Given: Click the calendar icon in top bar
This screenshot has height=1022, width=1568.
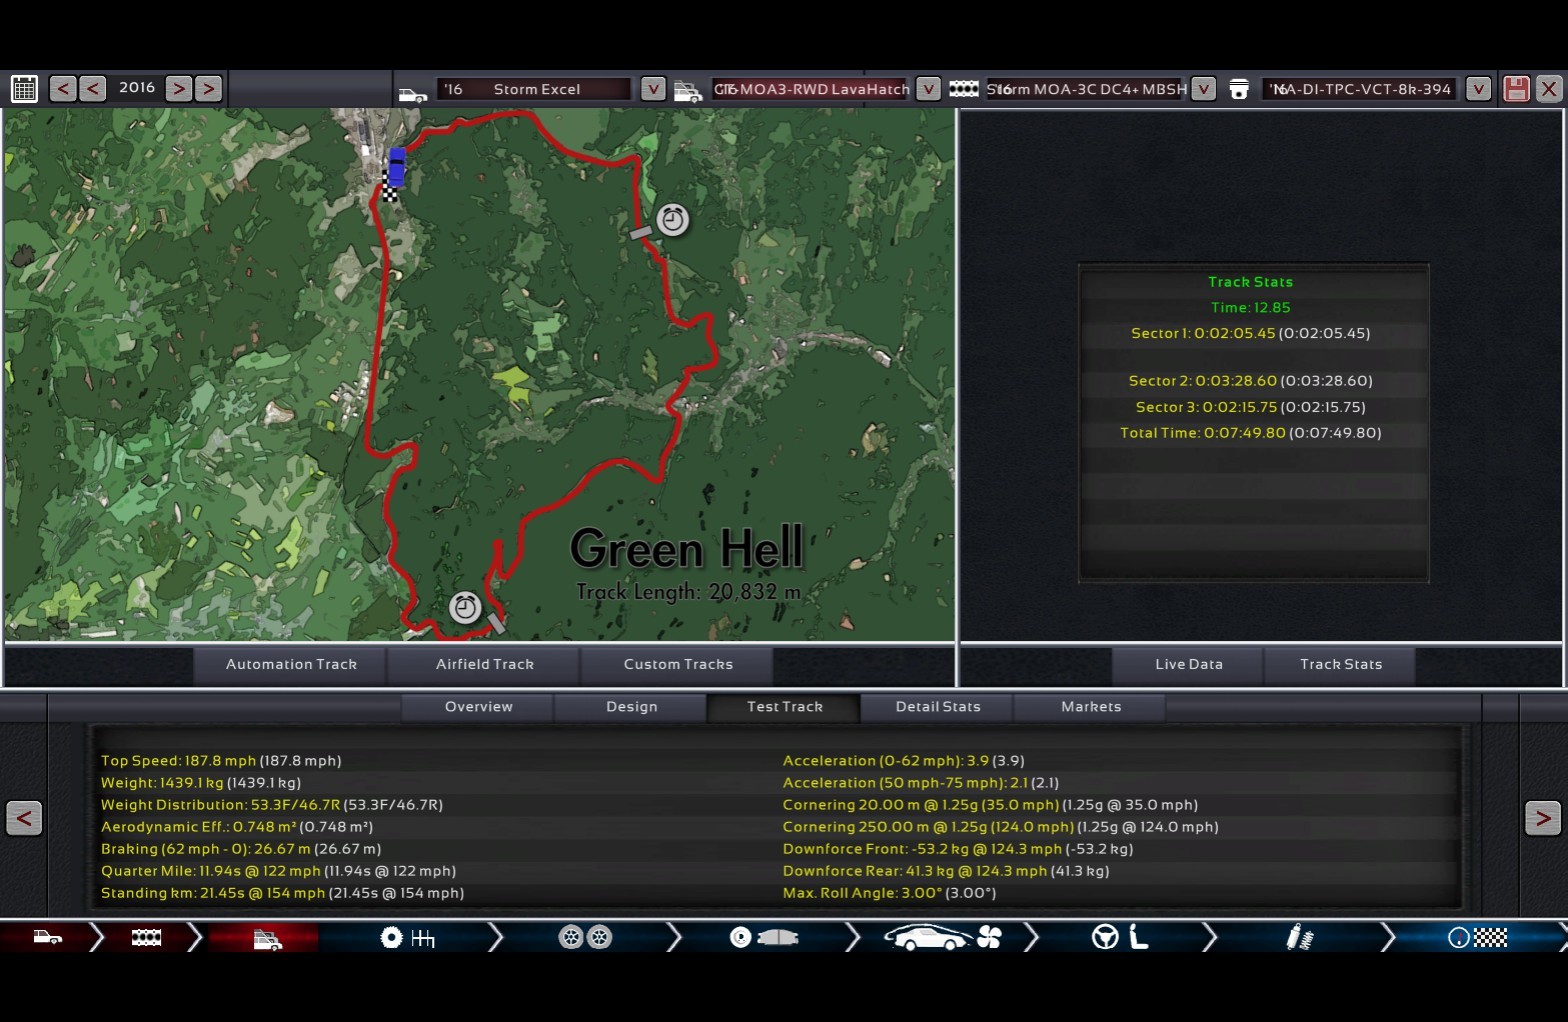Looking at the screenshot, I should point(24,89).
